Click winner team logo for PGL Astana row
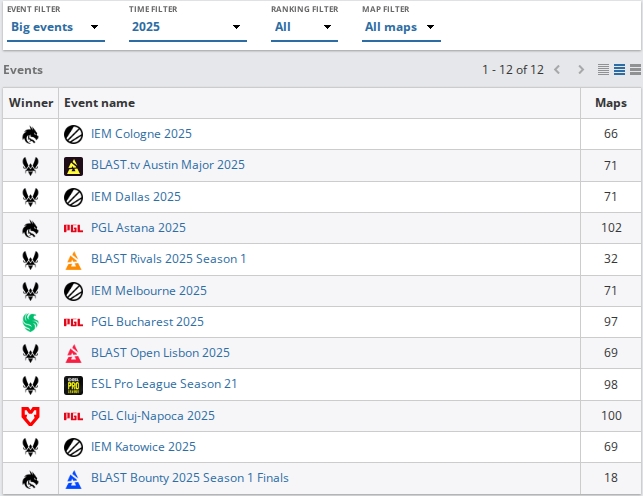This screenshot has height=496, width=643. click(30, 229)
